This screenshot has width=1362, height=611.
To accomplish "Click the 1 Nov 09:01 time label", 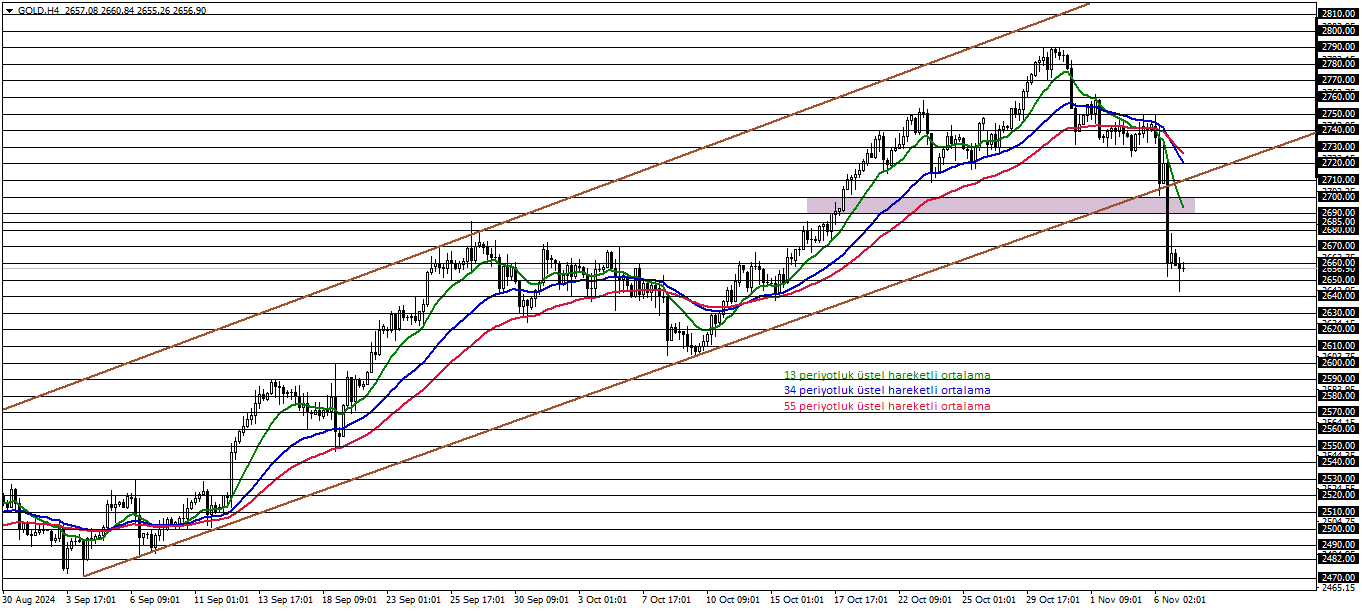I will click(1116, 600).
